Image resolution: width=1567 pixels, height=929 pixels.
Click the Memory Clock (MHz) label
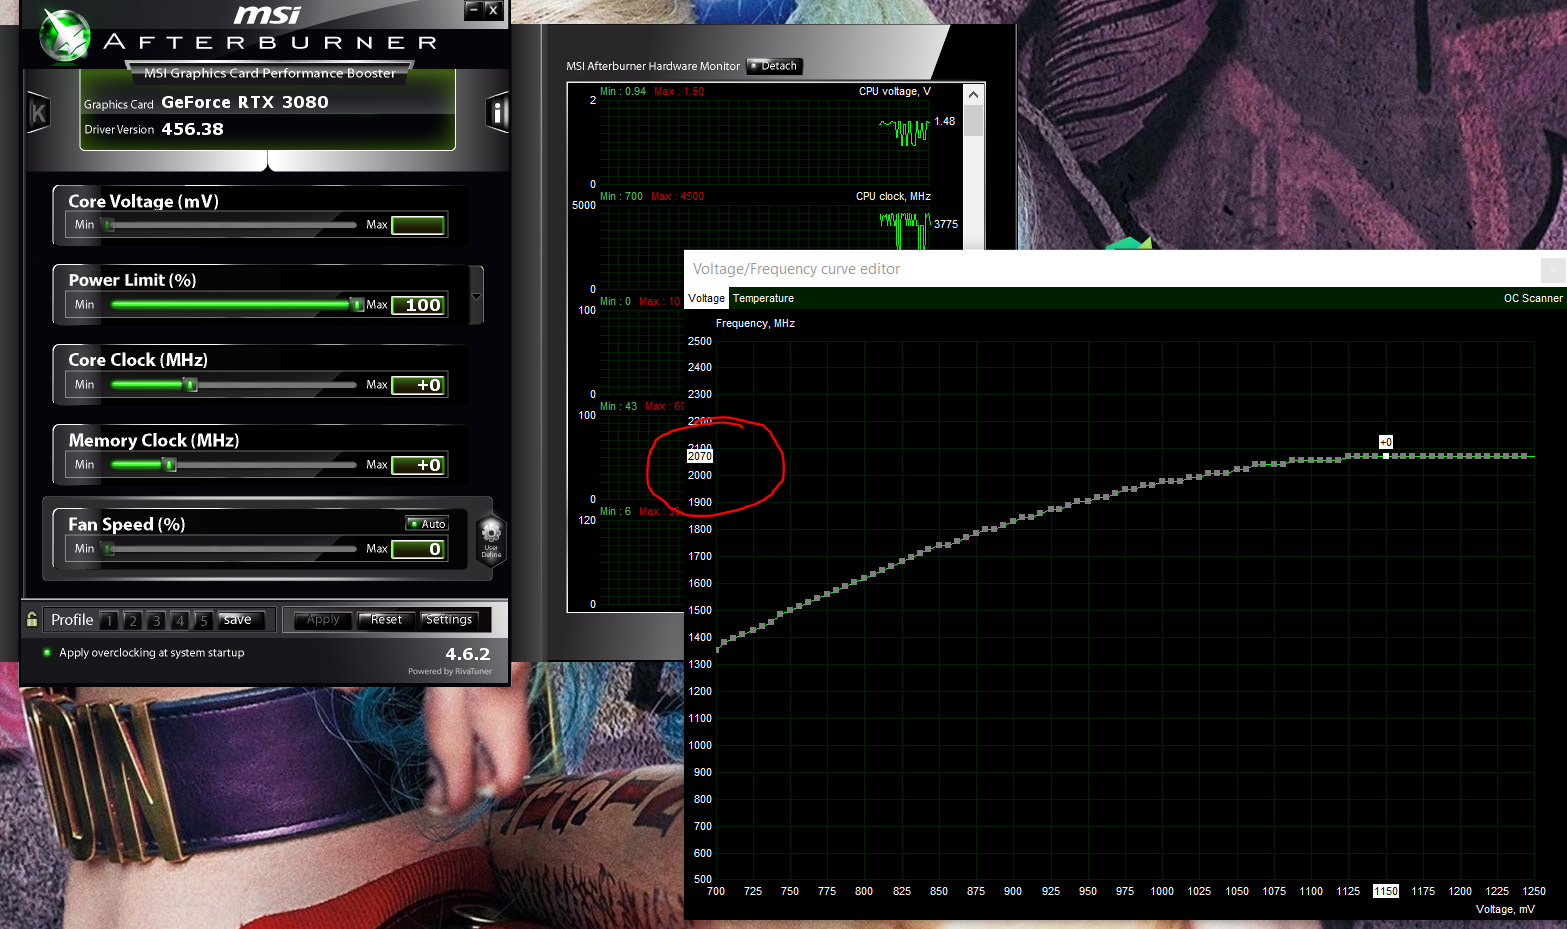point(154,440)
